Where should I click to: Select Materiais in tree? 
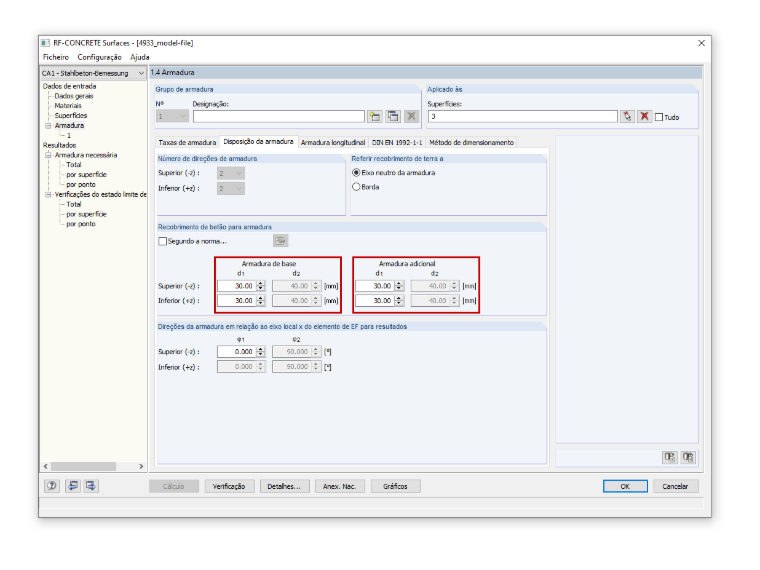68,106
